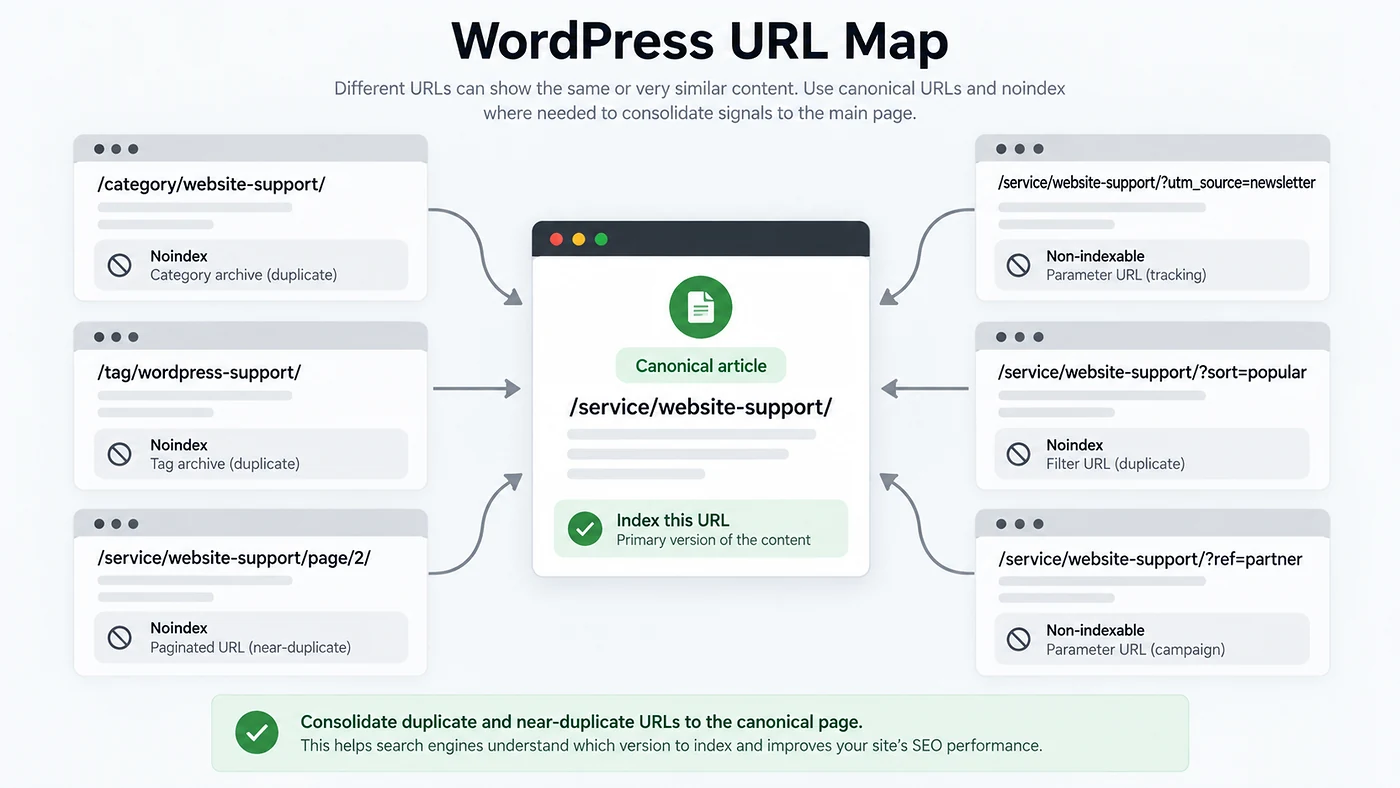Click the green checkmark beside Index this URL
This screenshot has height=788, width=1400.
(x=585, y=529)
